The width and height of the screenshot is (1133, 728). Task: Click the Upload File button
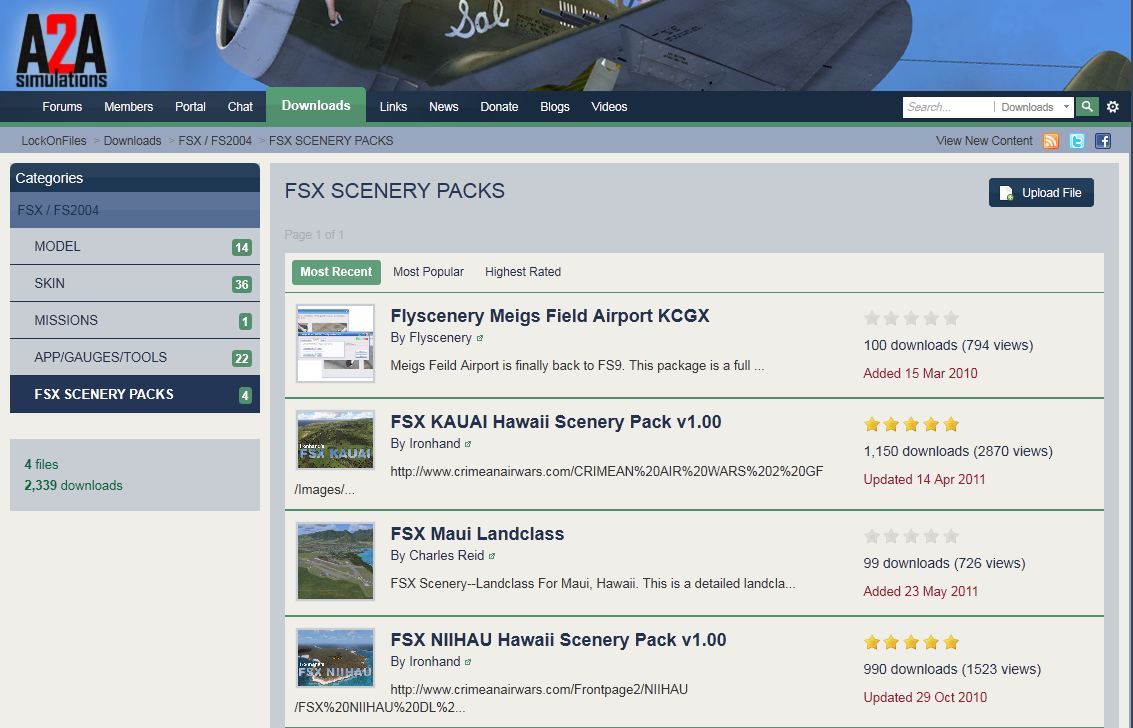[1041, 193]
